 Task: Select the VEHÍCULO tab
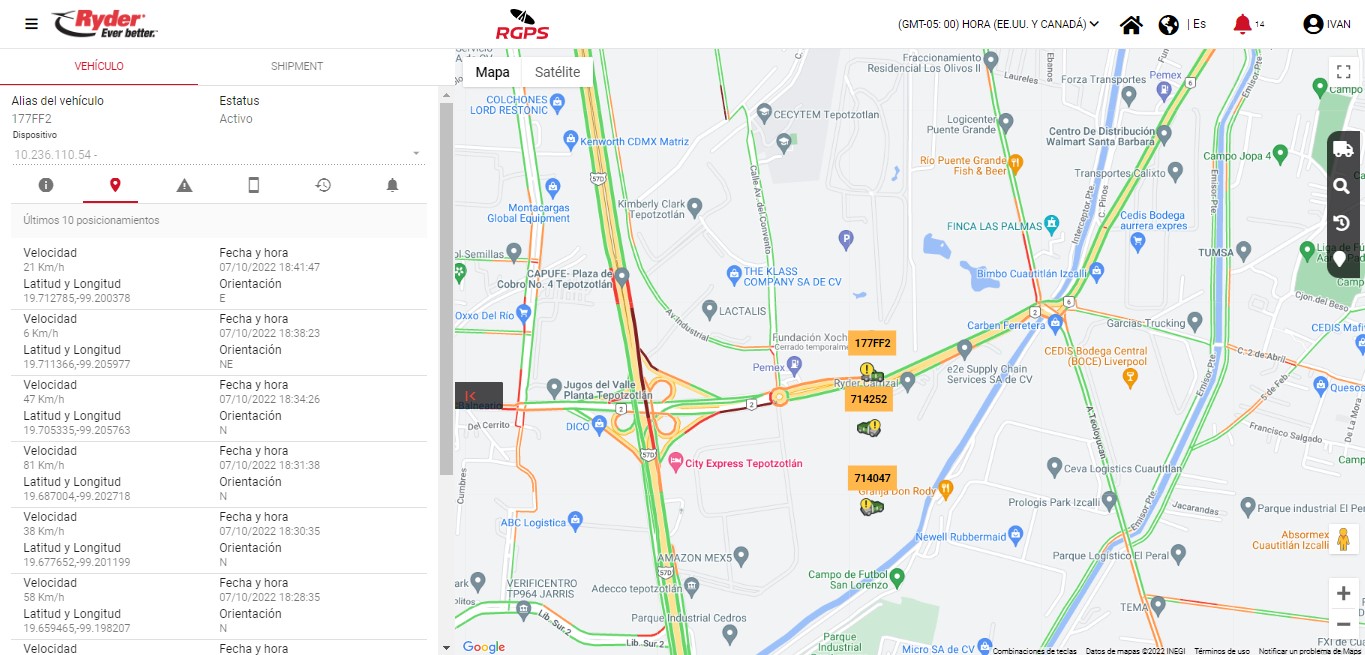pyautogui.click(x=99, y=66)
